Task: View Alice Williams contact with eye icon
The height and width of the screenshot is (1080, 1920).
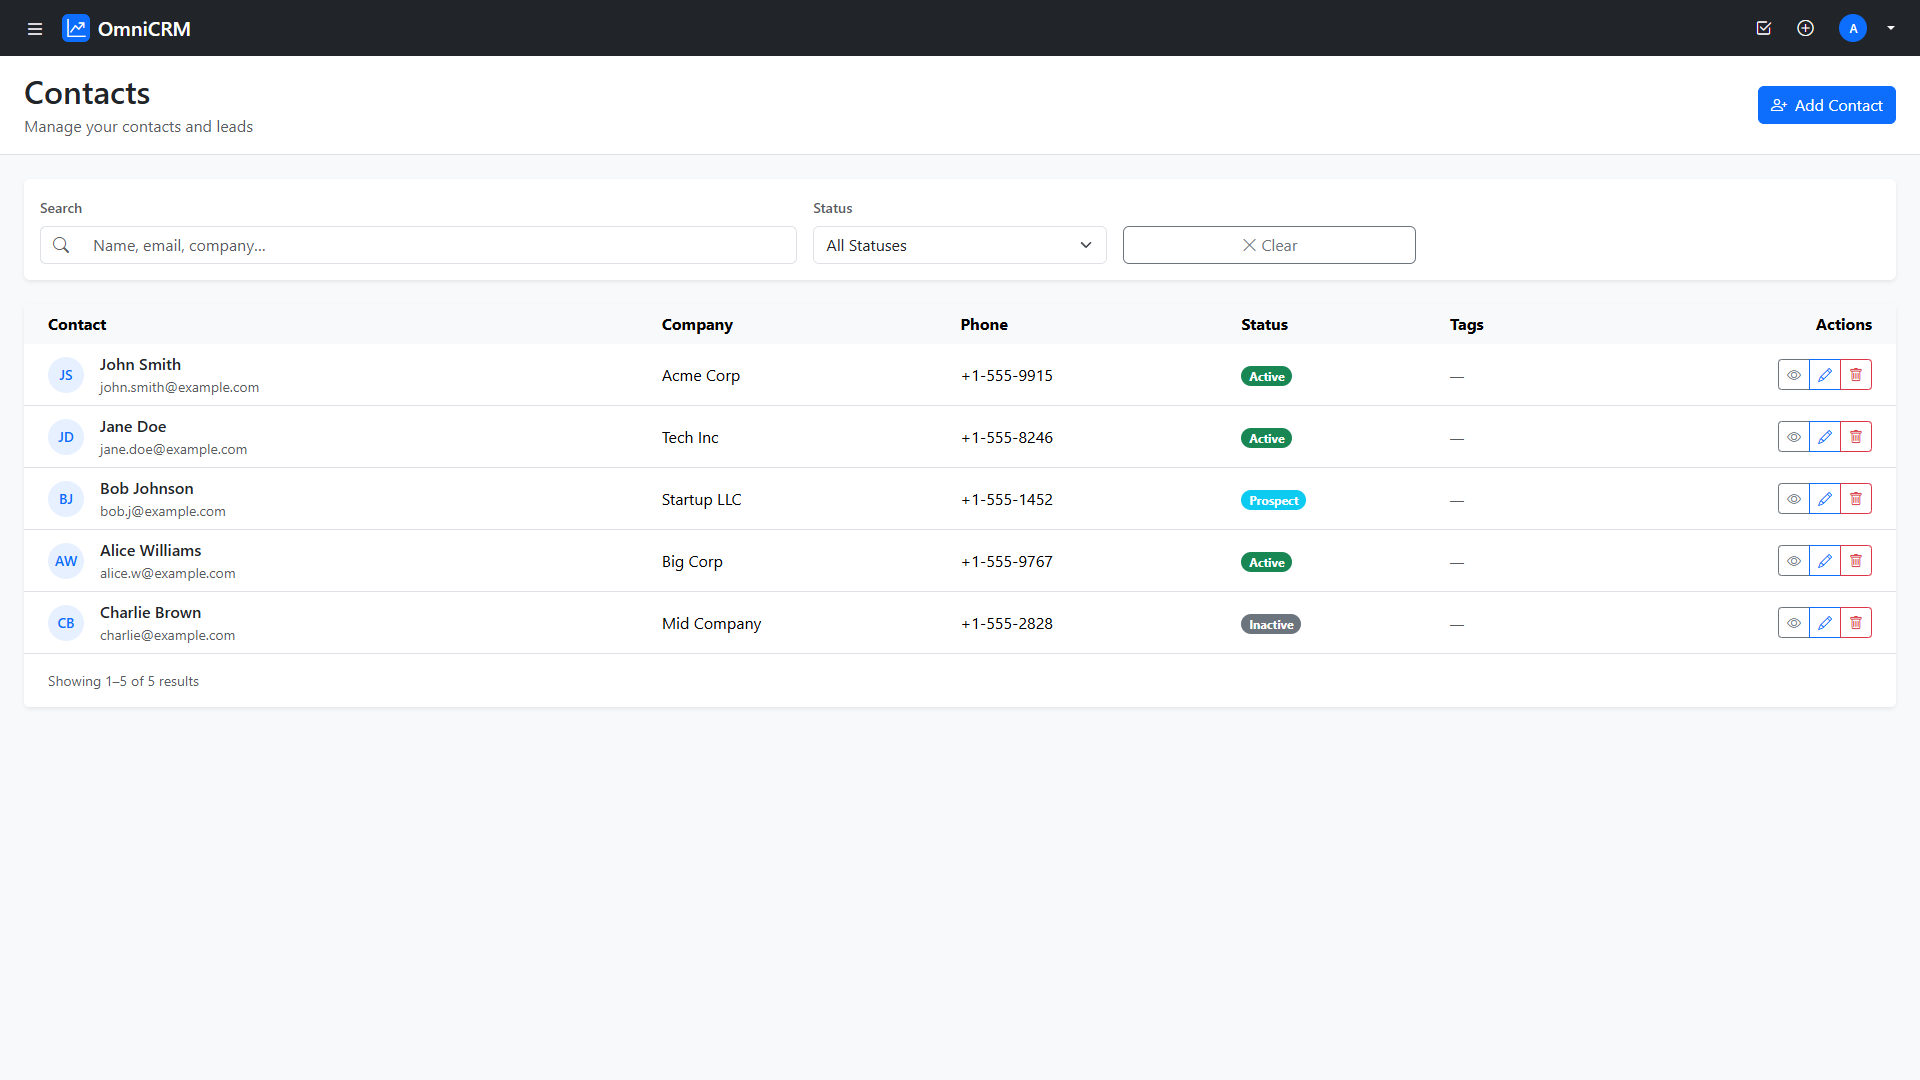Action: tap(1794, 561)
